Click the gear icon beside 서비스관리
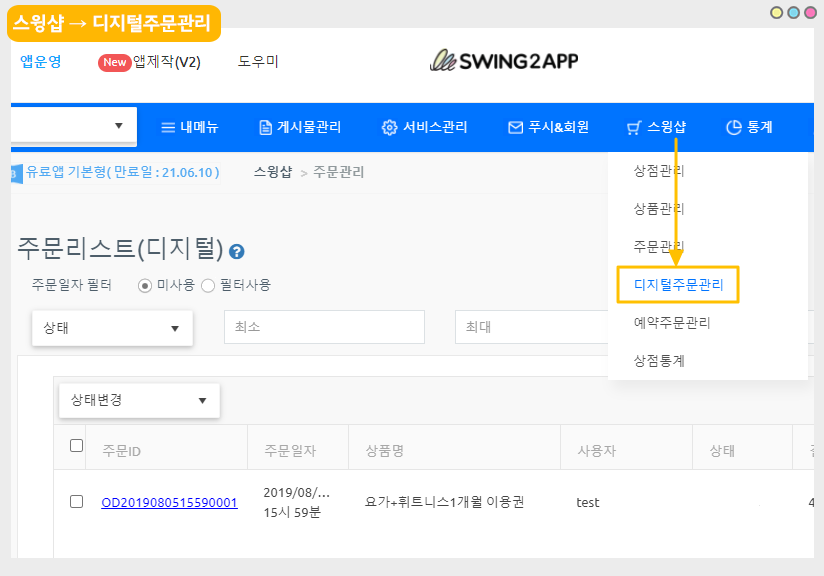The image size is (824, 576). (390, 127)
